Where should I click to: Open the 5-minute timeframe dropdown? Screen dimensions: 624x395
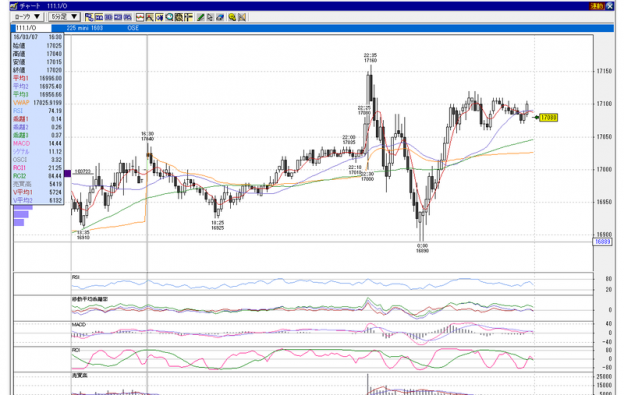[64, 17]
